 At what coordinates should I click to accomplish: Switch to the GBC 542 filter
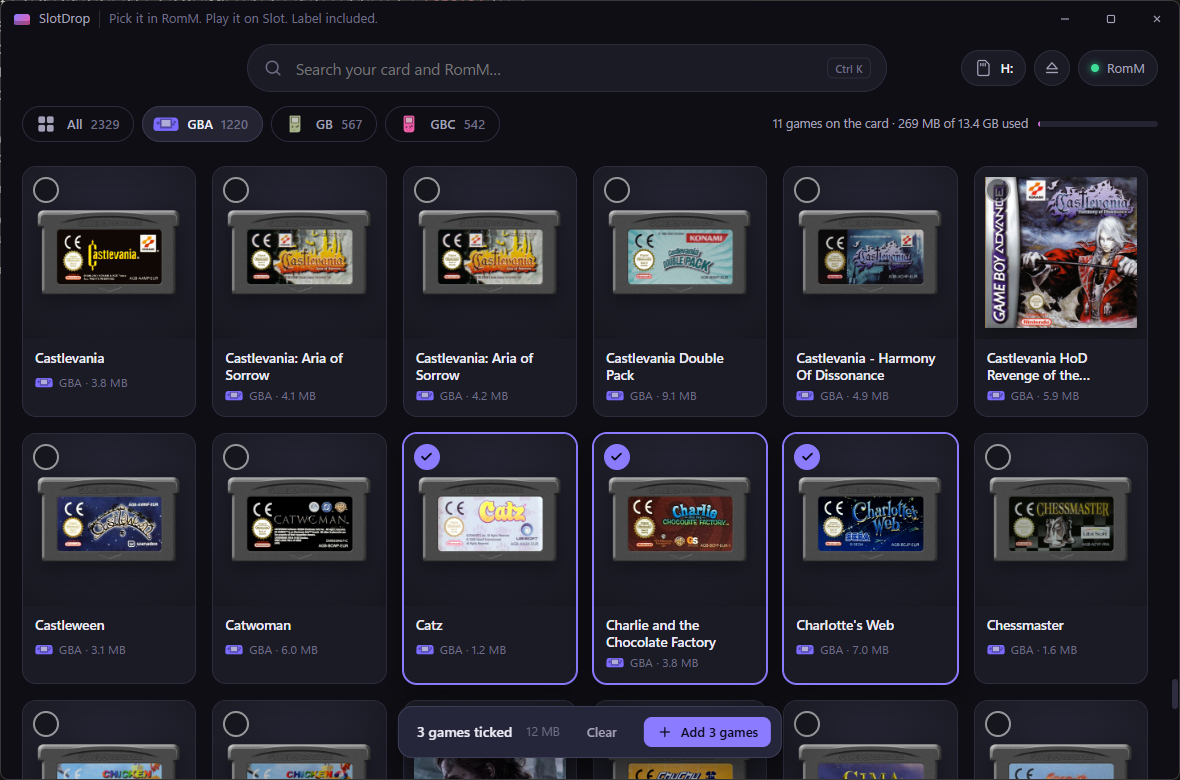pos(442,124)
